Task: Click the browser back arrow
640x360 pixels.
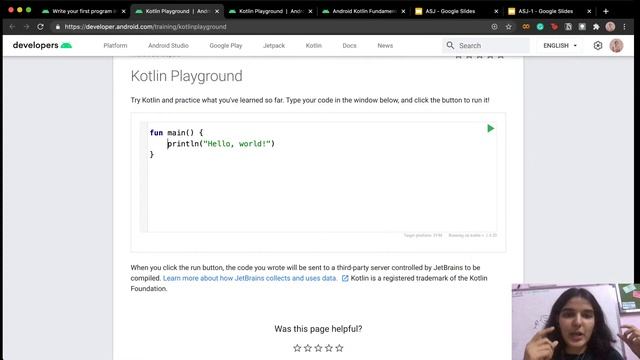Action: pos(12,27)
